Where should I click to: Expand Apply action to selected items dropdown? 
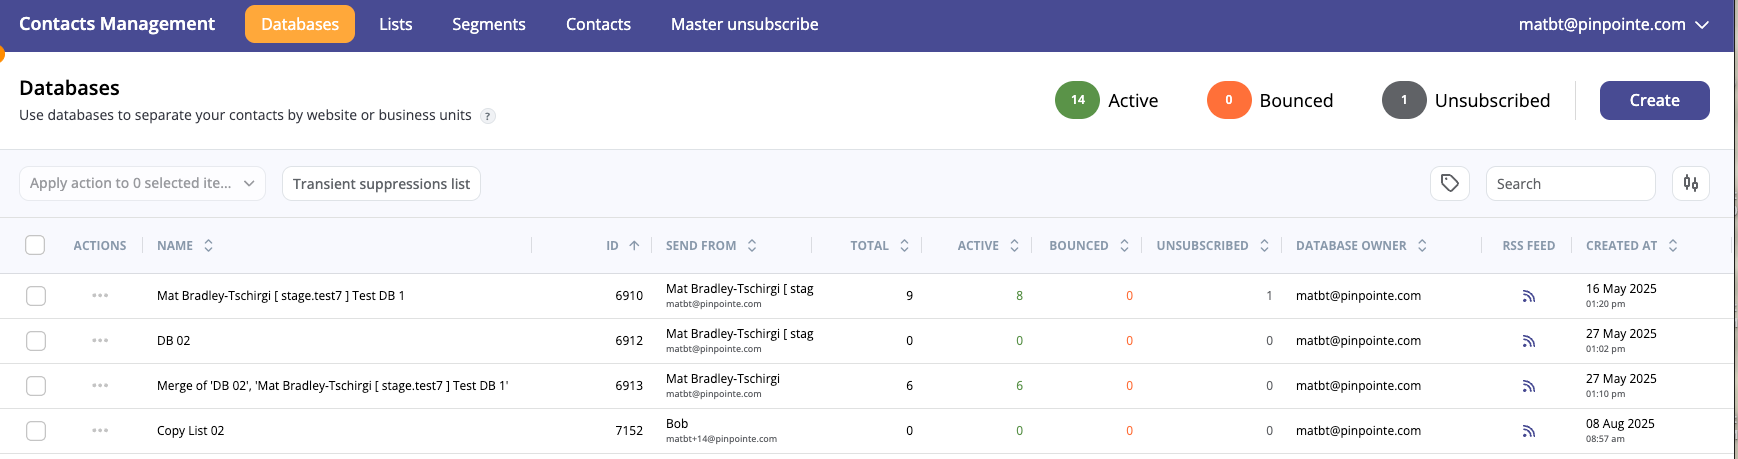coord(142,183)
